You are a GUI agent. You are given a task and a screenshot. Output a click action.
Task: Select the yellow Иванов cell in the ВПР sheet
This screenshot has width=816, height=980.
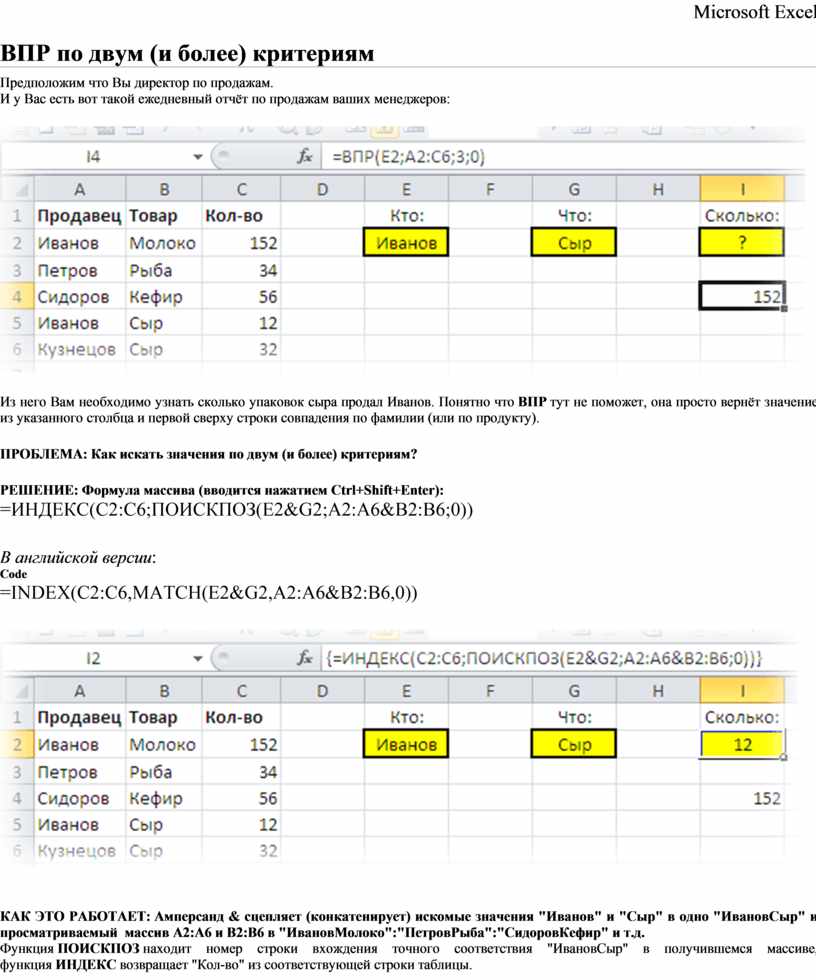tap(406, 242)
